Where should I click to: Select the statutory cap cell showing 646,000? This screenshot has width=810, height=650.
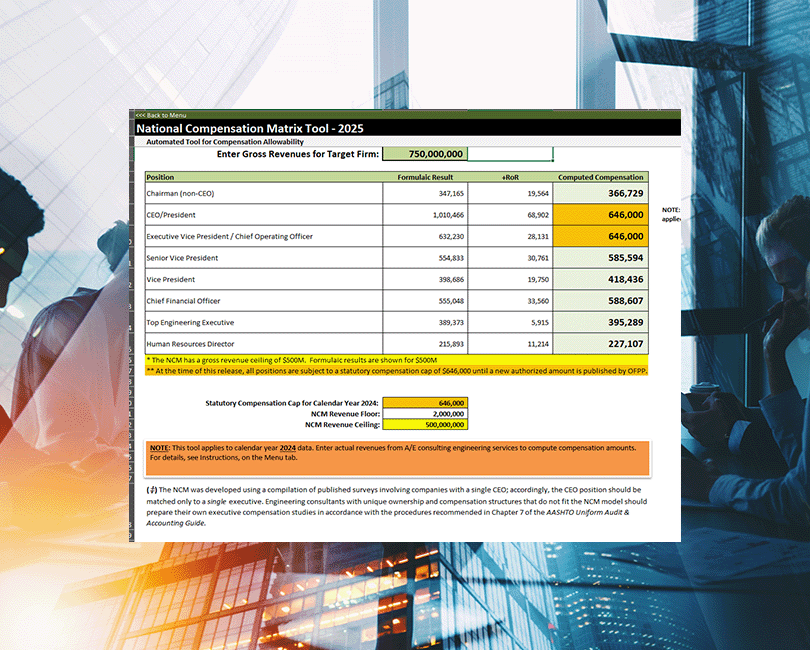425,403
